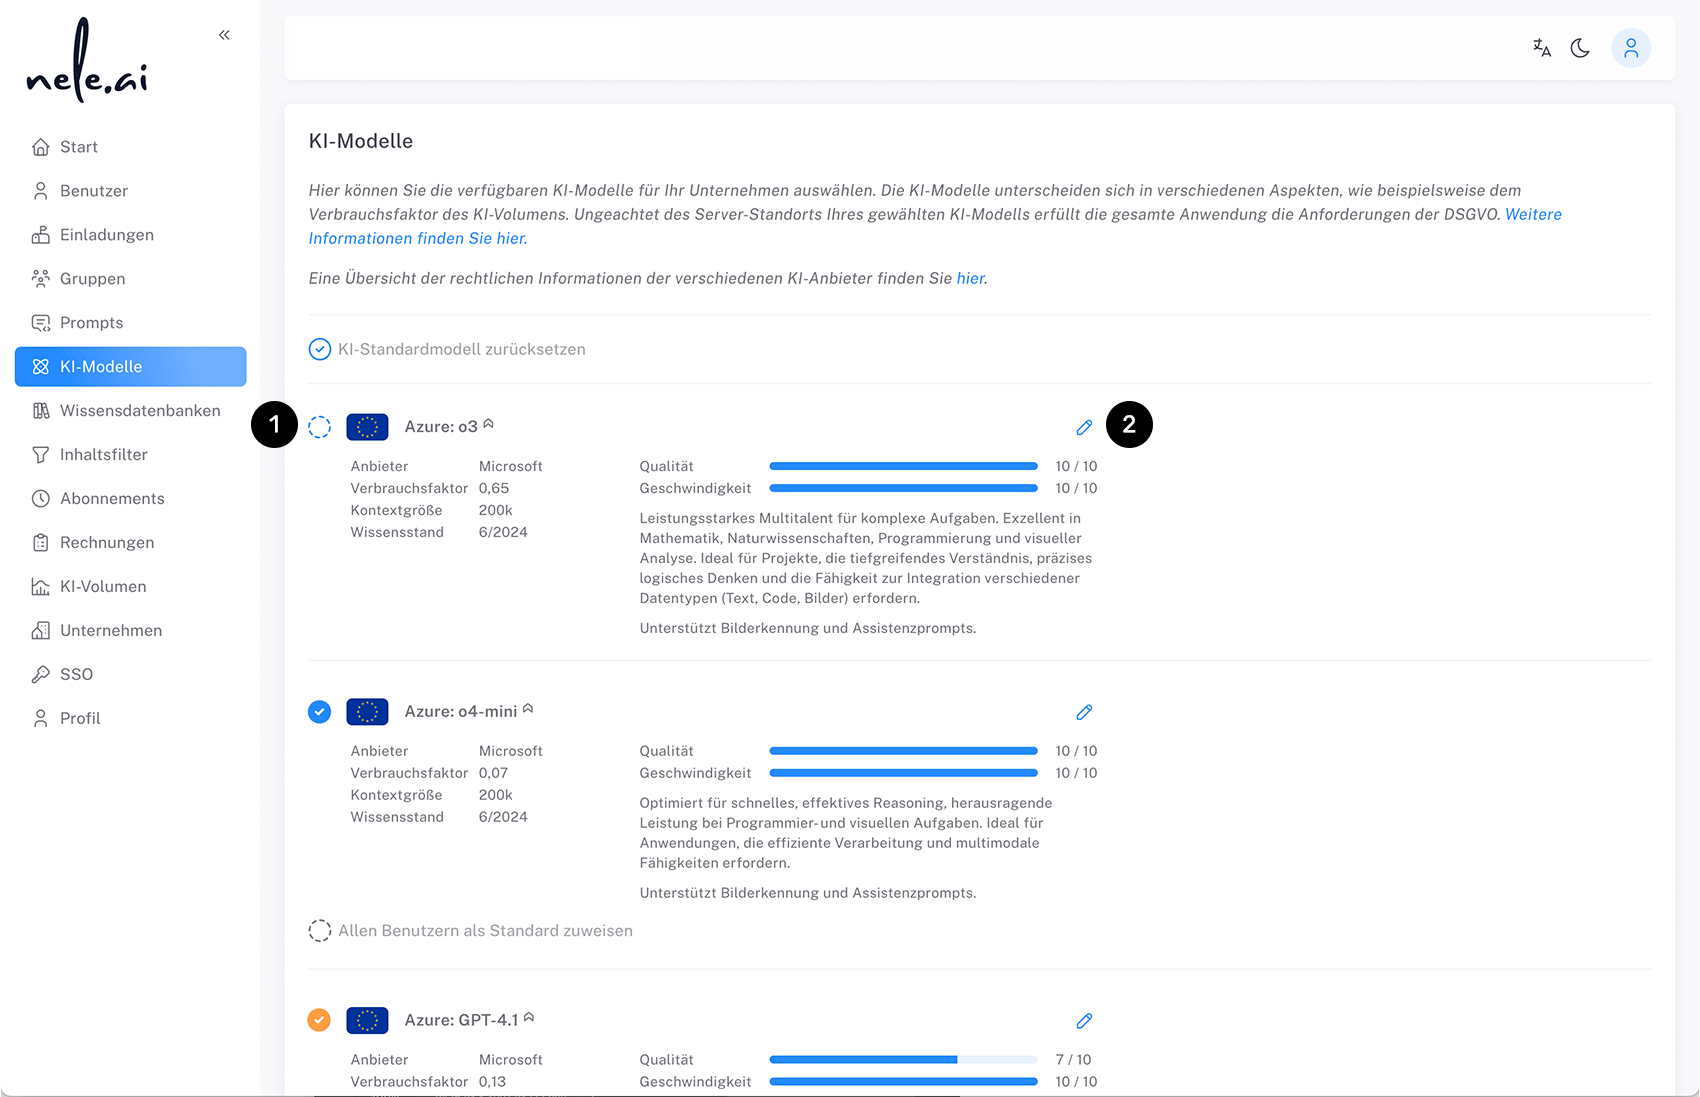Click the icon beside Azure: o4-mini name
Viewport: 1700px width, 1097px height.
tap(528, 709)
